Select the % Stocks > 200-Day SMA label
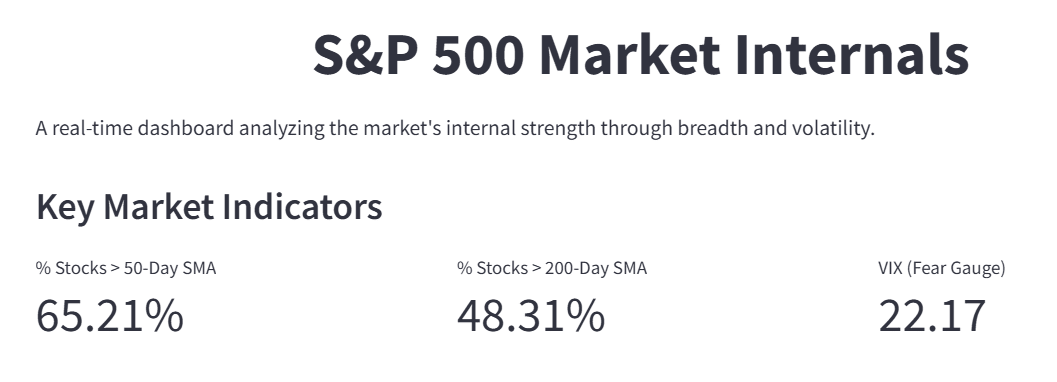 click(551, 268)
